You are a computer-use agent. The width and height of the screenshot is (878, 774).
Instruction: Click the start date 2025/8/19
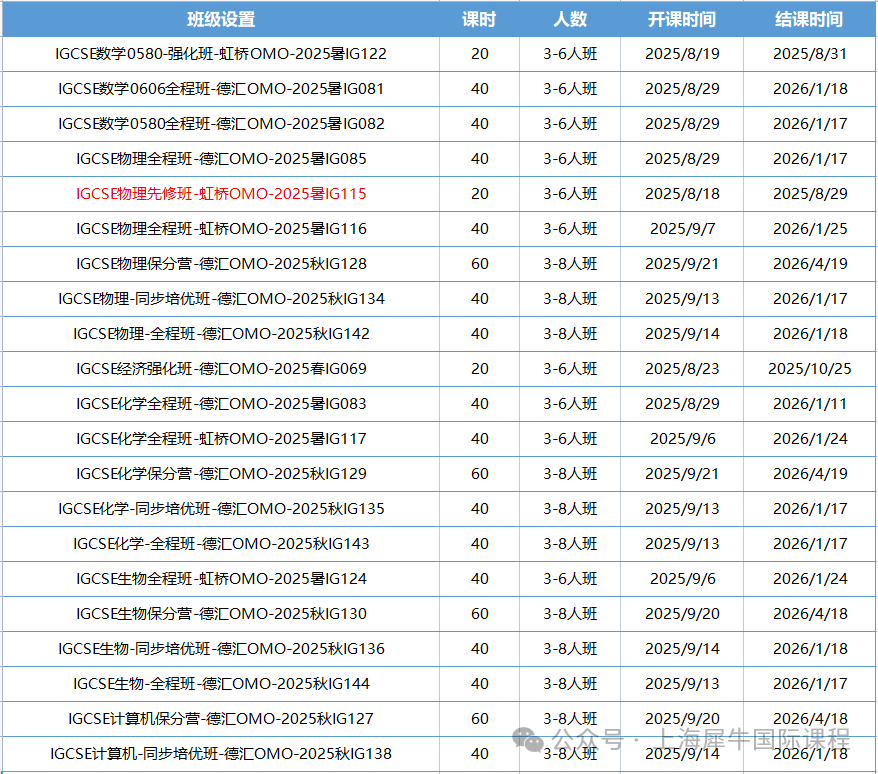(x=681, y=54)
